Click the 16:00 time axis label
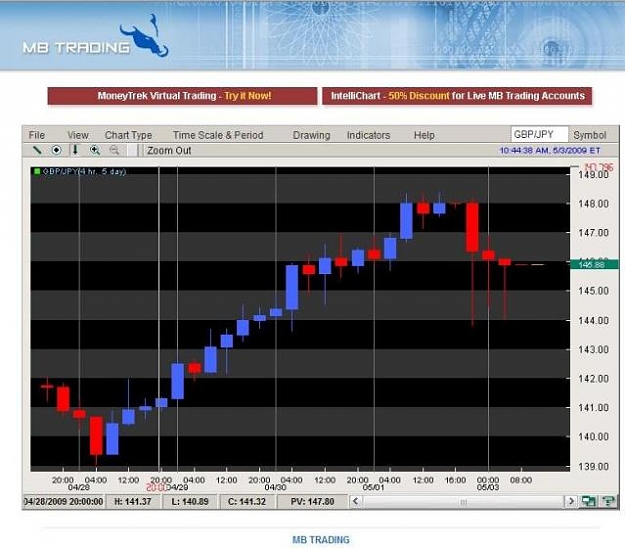This screenshot has height=549, width=625. tap(455, 480)
